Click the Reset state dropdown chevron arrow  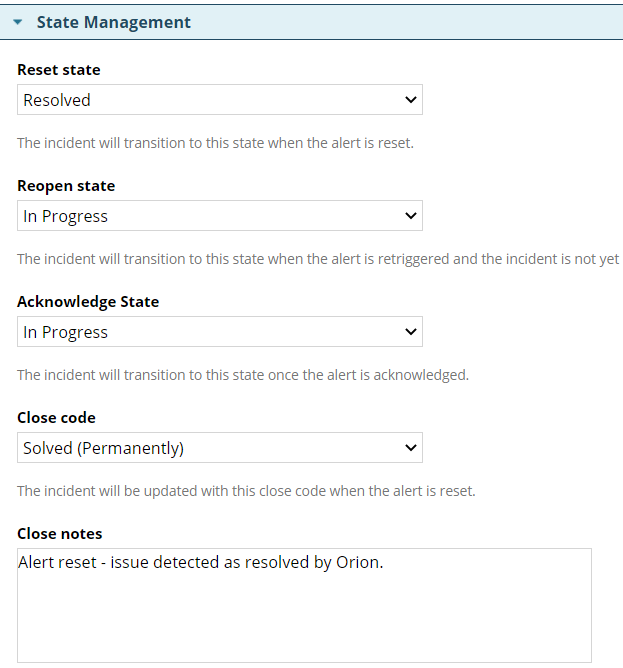pyautogui.click(x=410, y=100)
